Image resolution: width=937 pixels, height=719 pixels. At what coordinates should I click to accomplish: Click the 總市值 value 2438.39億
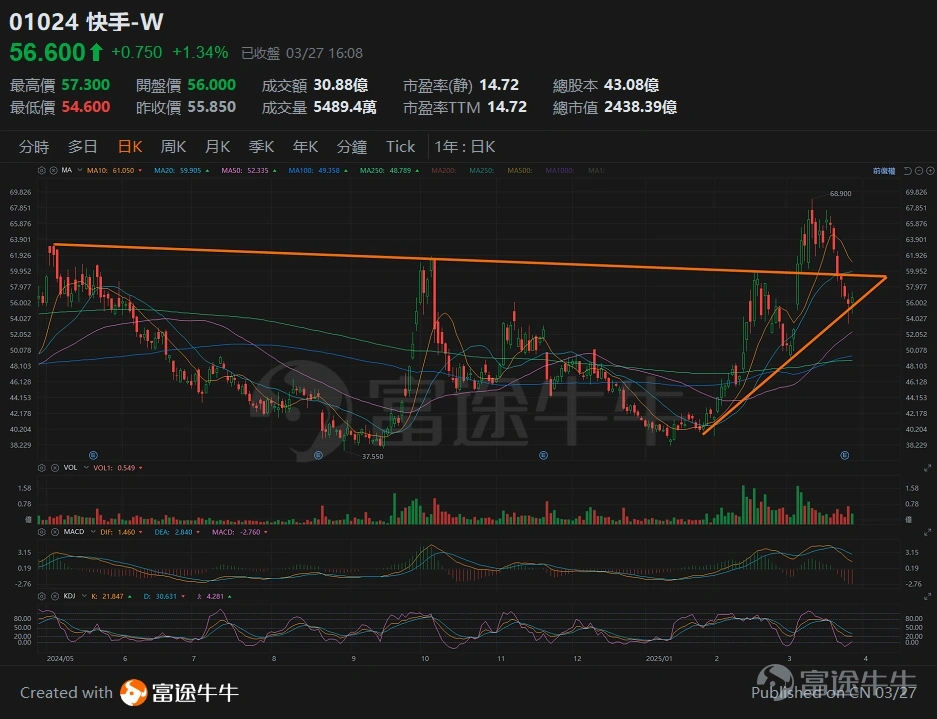[641, 107]
